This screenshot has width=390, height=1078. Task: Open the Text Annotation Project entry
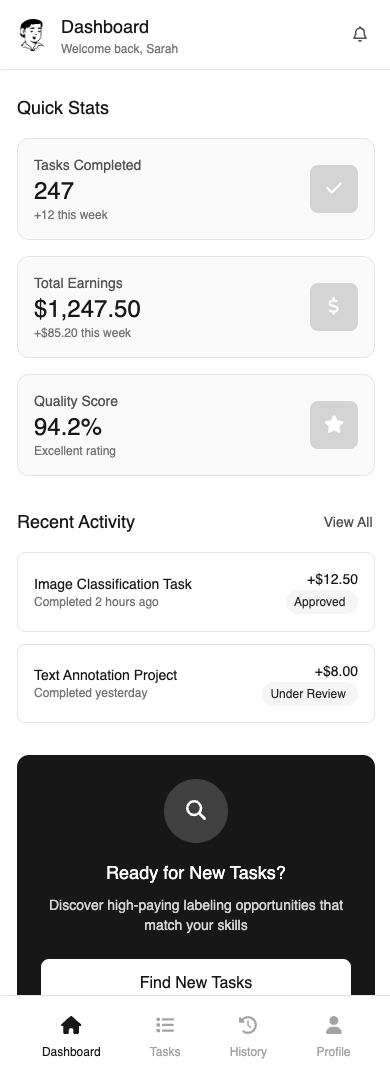tap(196, 683)
